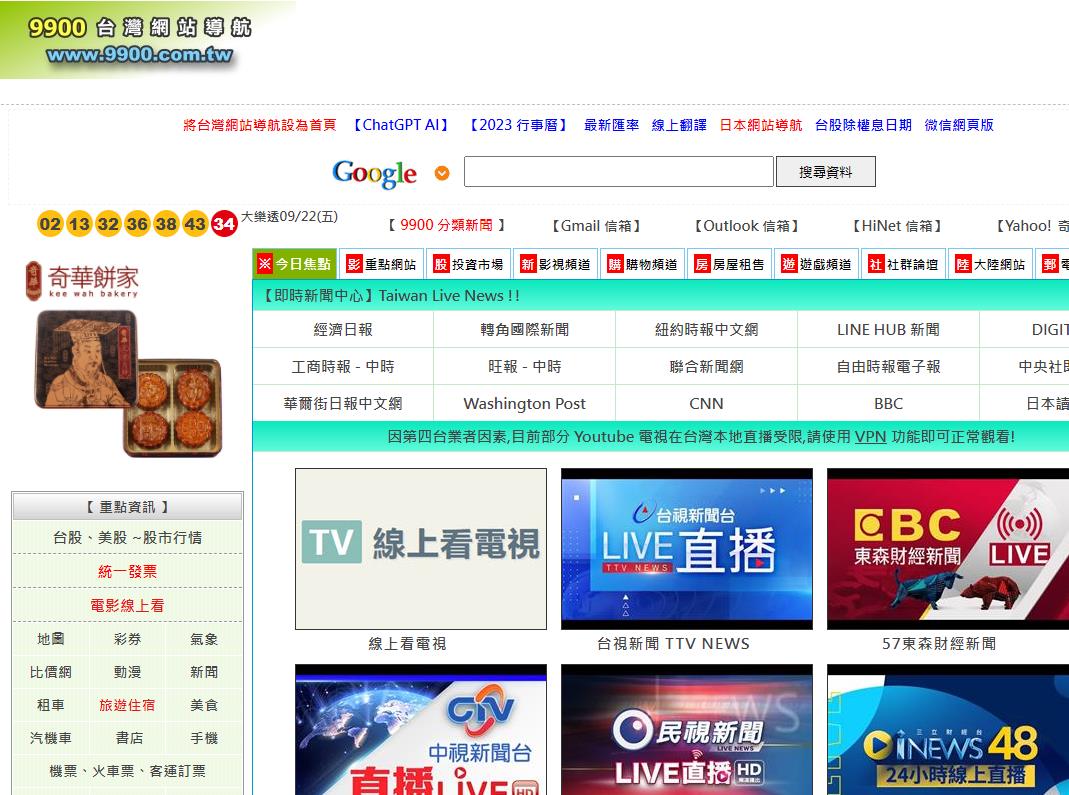
Task: Select the 遊戲頻道 tab
Action: 816,265
